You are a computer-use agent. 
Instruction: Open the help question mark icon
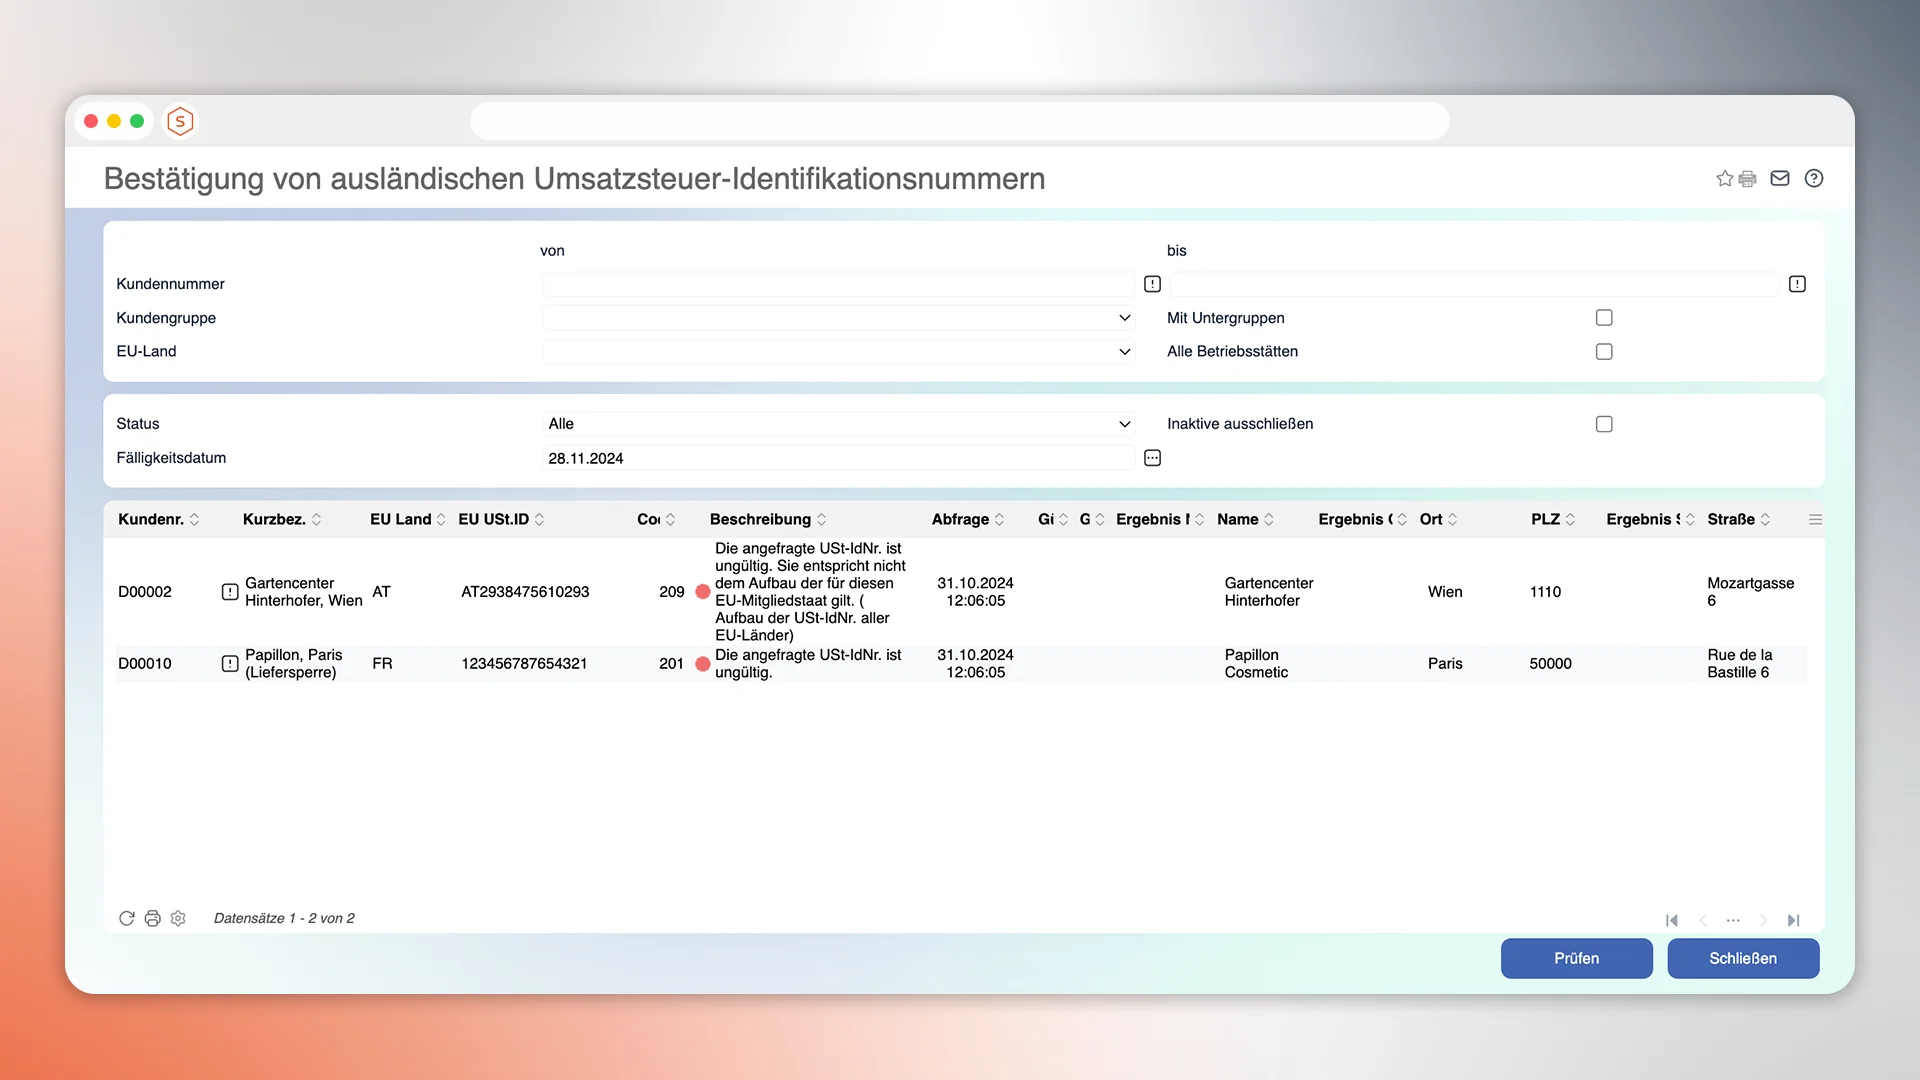coord(1814,178)
